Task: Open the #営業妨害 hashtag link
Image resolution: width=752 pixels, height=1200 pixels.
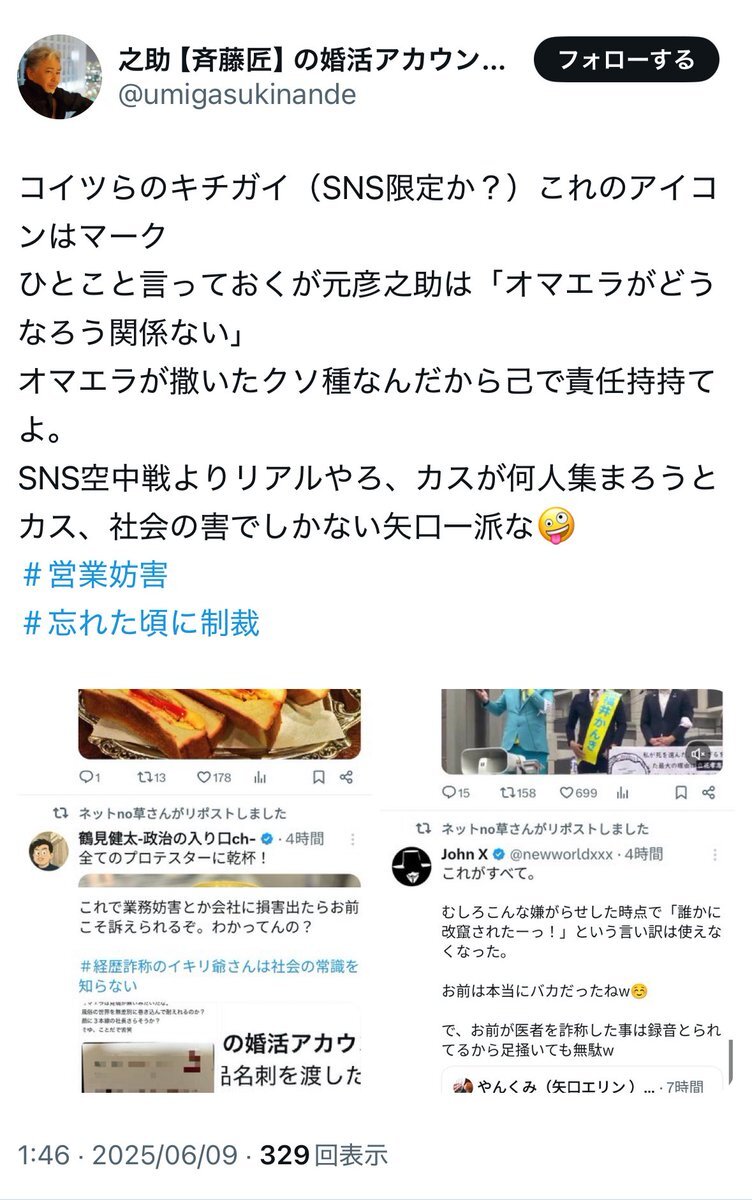Action: click(95, 575)
